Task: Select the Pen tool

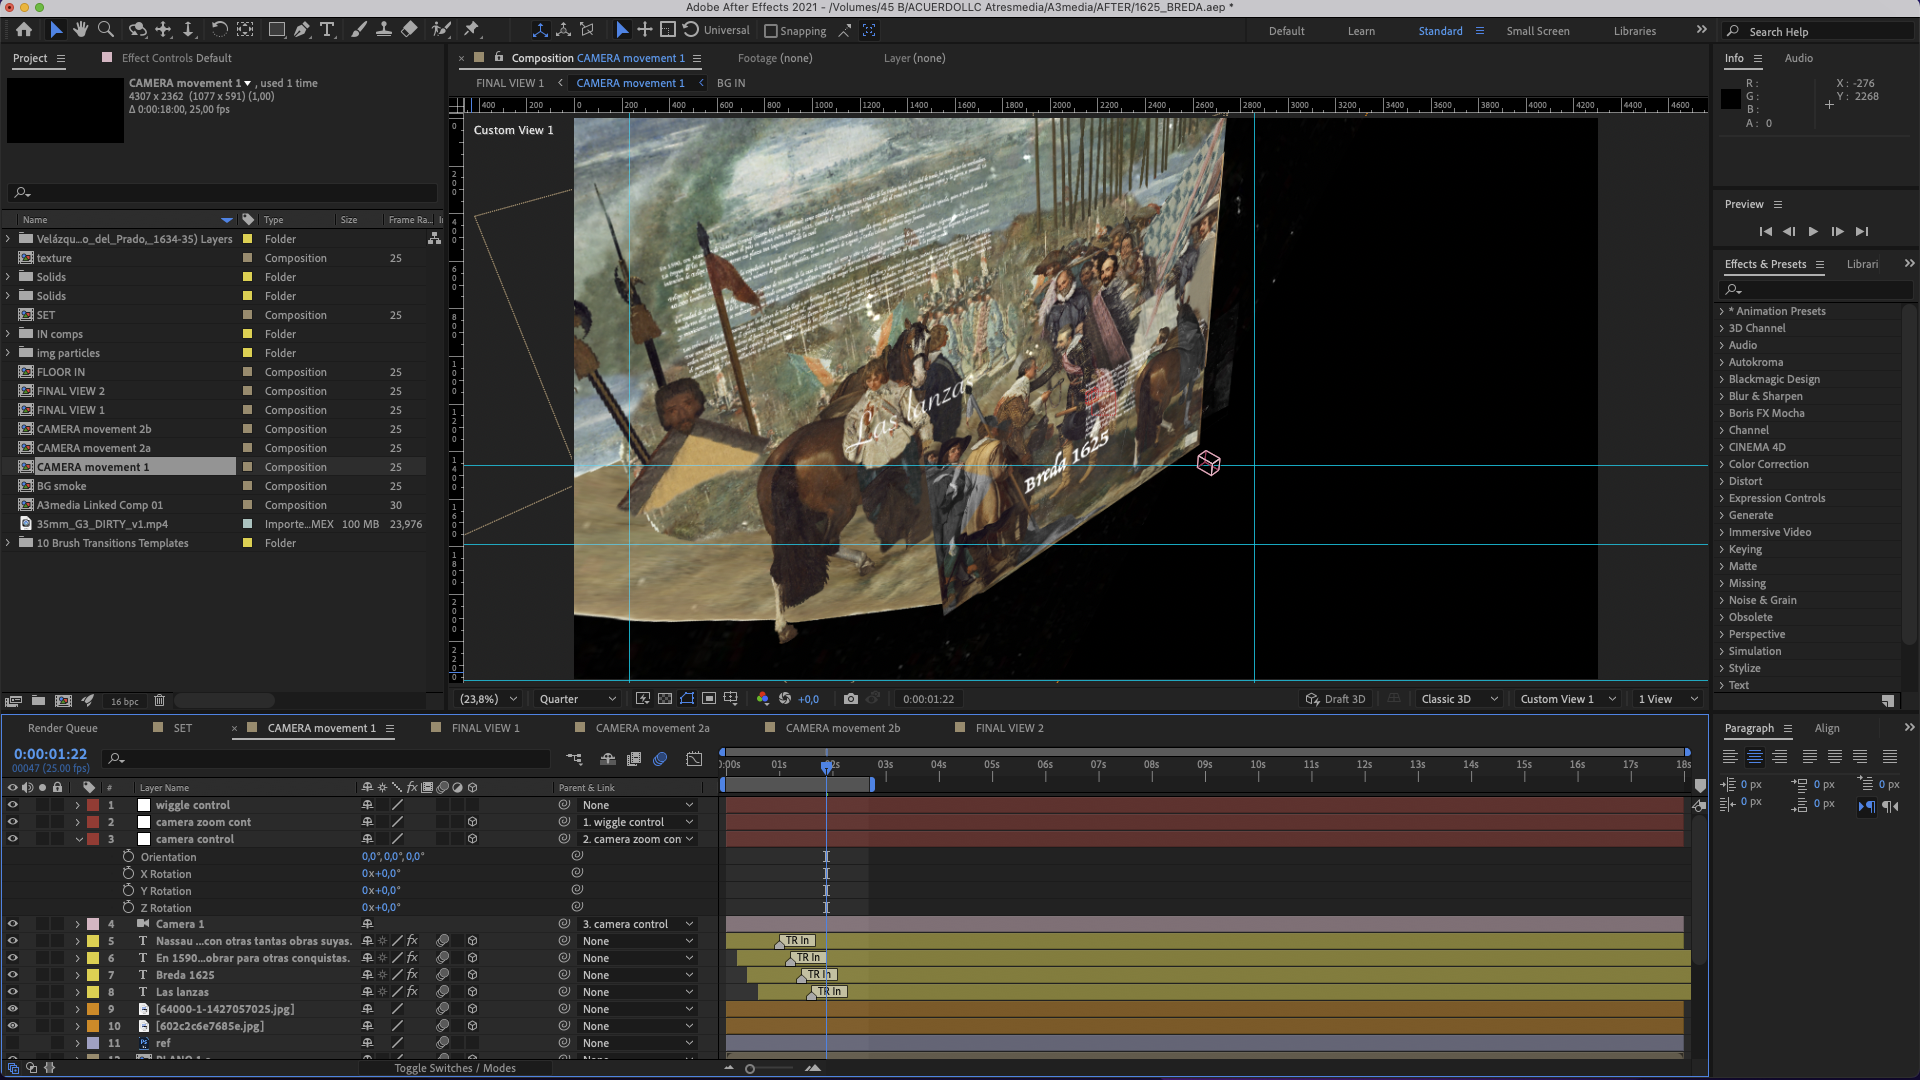Action: (301, 30)
